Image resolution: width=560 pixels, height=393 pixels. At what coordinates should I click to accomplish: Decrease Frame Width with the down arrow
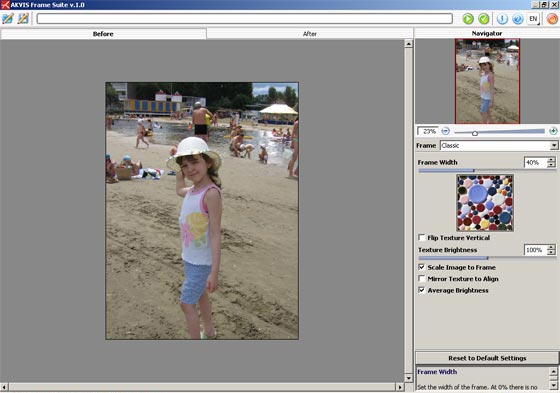(551, 165)
